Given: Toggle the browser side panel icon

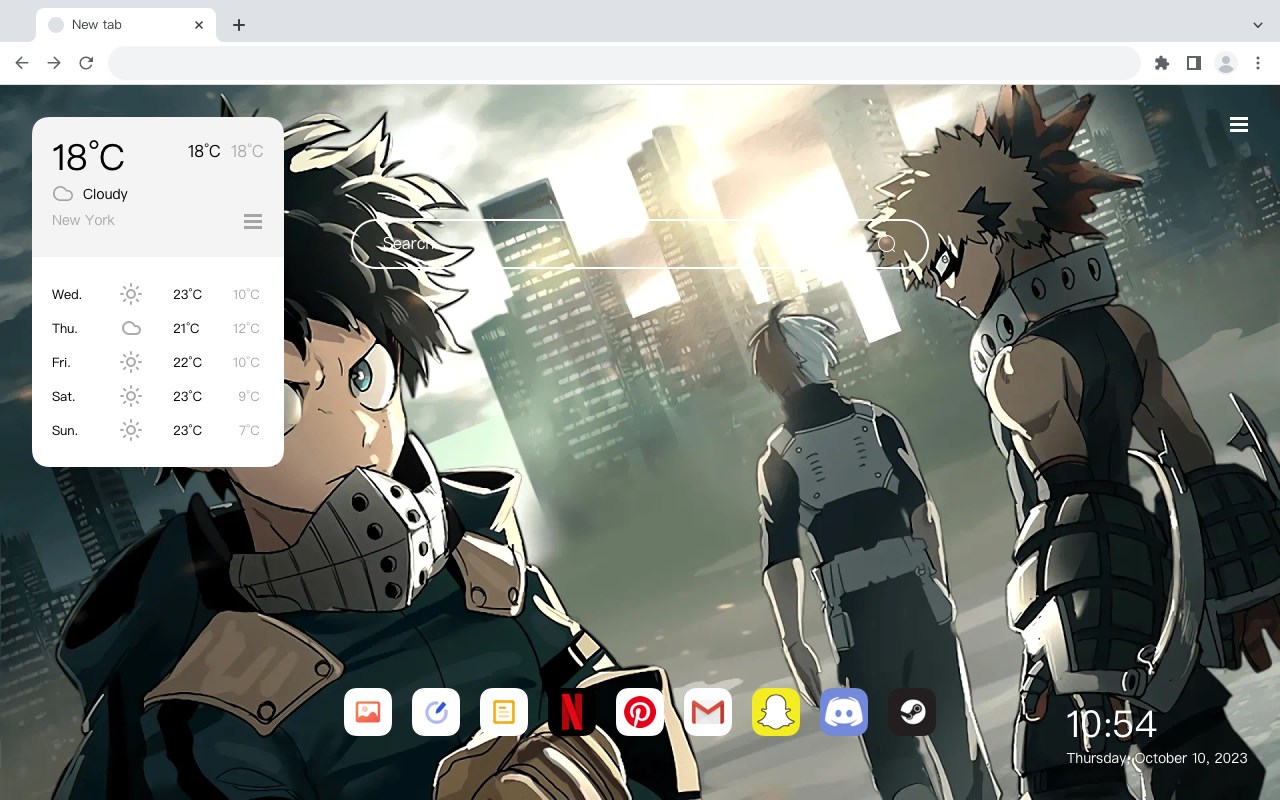Looking at the screenshot, I should (x=1193, y=63).
